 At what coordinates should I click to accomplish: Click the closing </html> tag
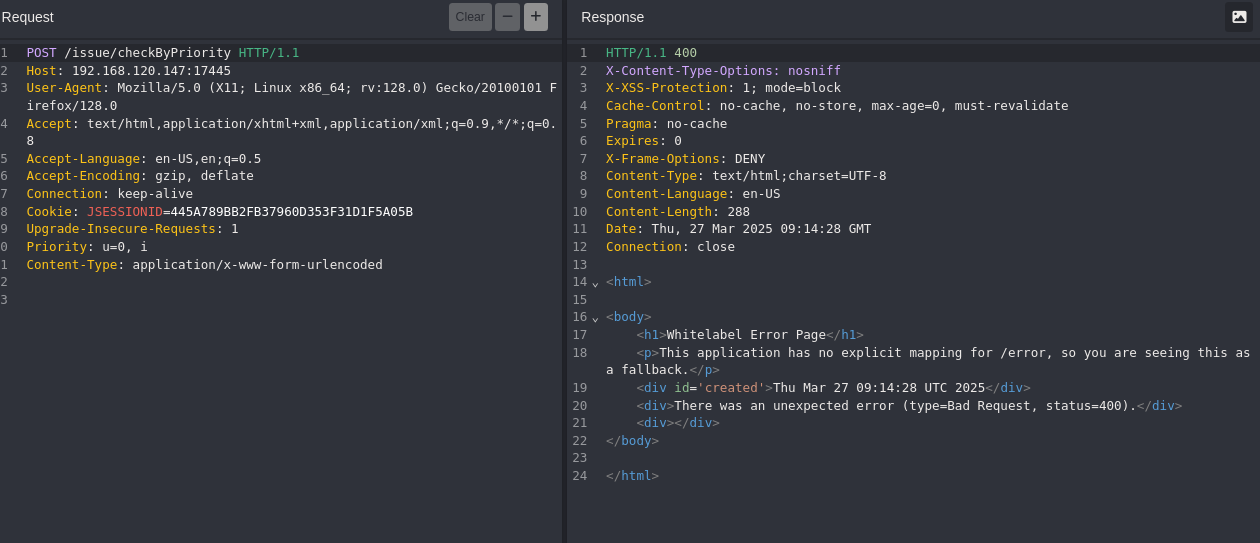coord(632,476)
